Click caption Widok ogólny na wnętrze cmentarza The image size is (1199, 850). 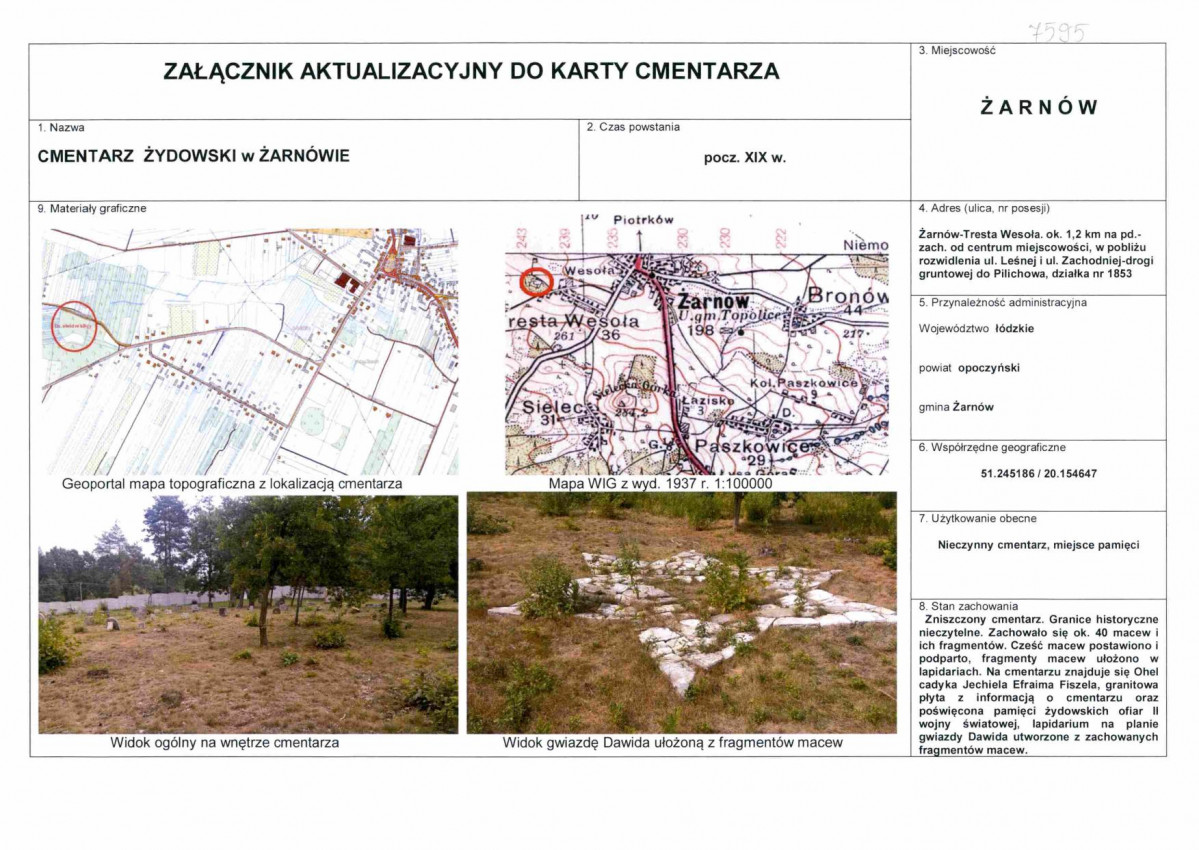224,742
